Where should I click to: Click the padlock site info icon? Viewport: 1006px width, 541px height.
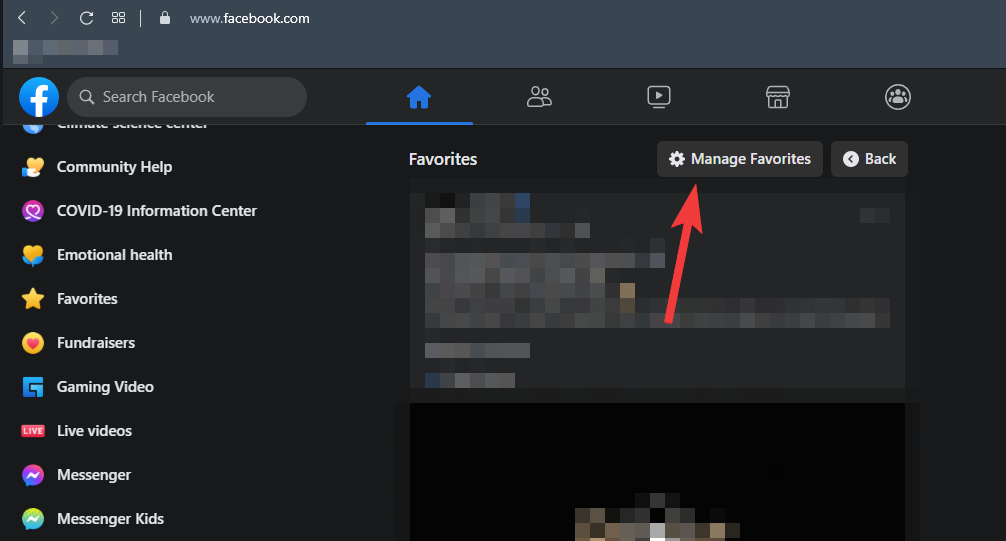tap(165, 18)
